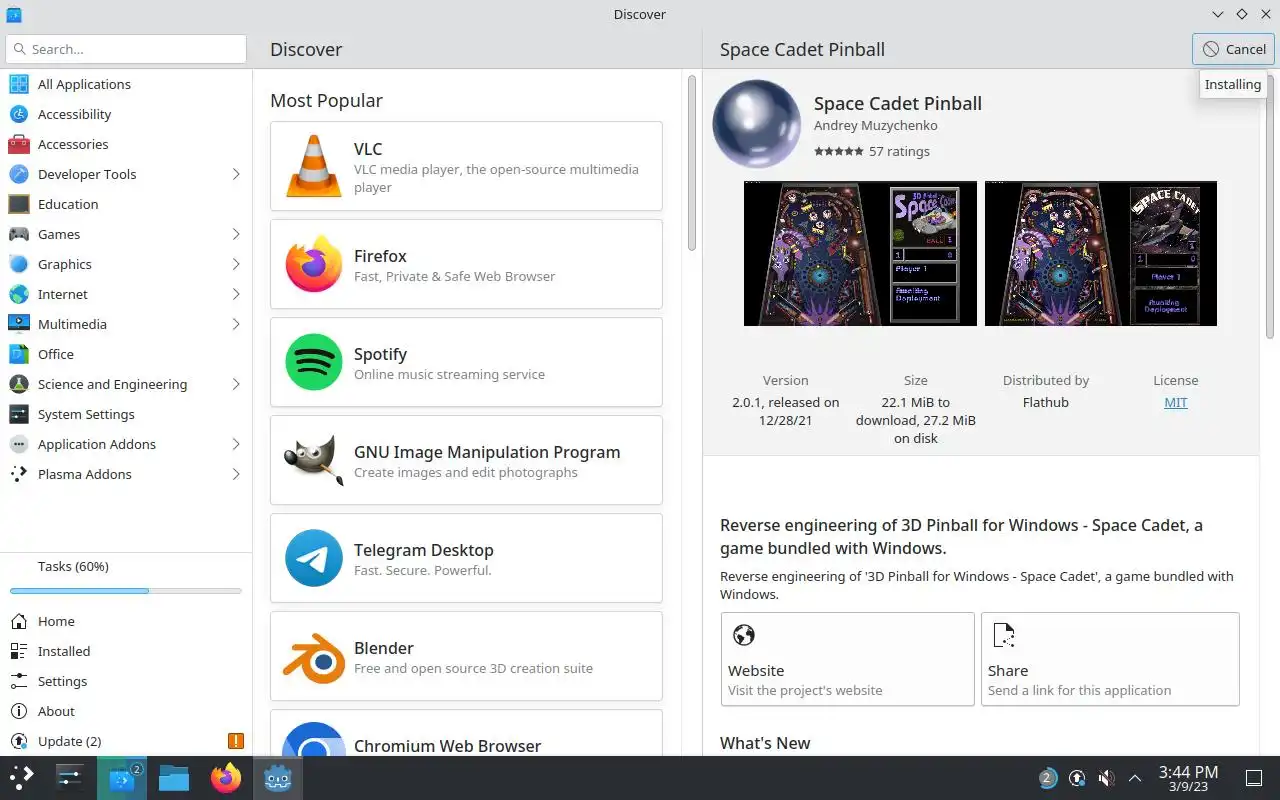The image size is (1280, 800).
Task: Expand the Internet category arrow
Action: point(236,294)
